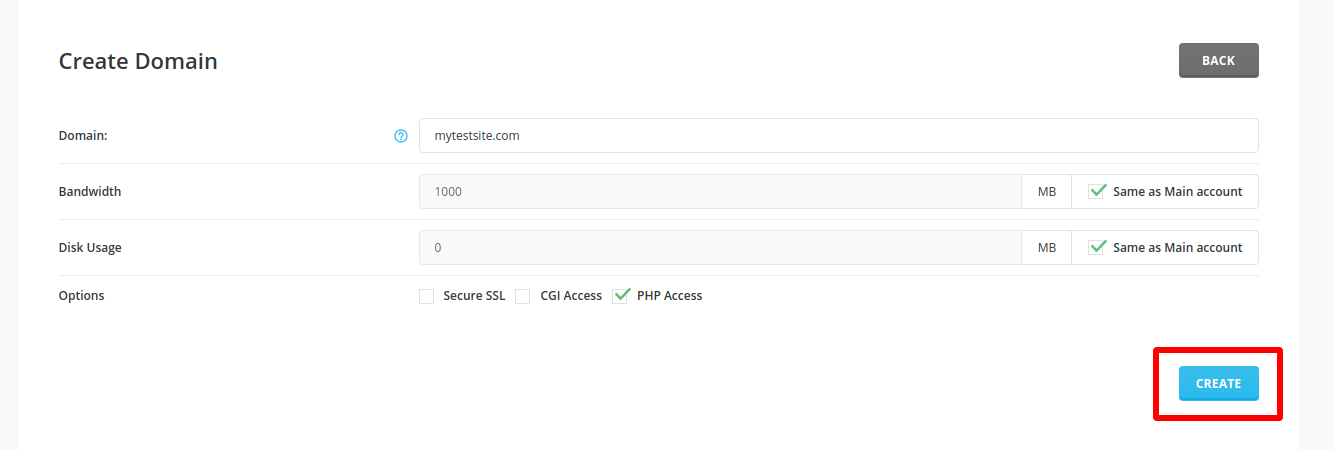Click the 'Domain:' row label

coord(83,136)
